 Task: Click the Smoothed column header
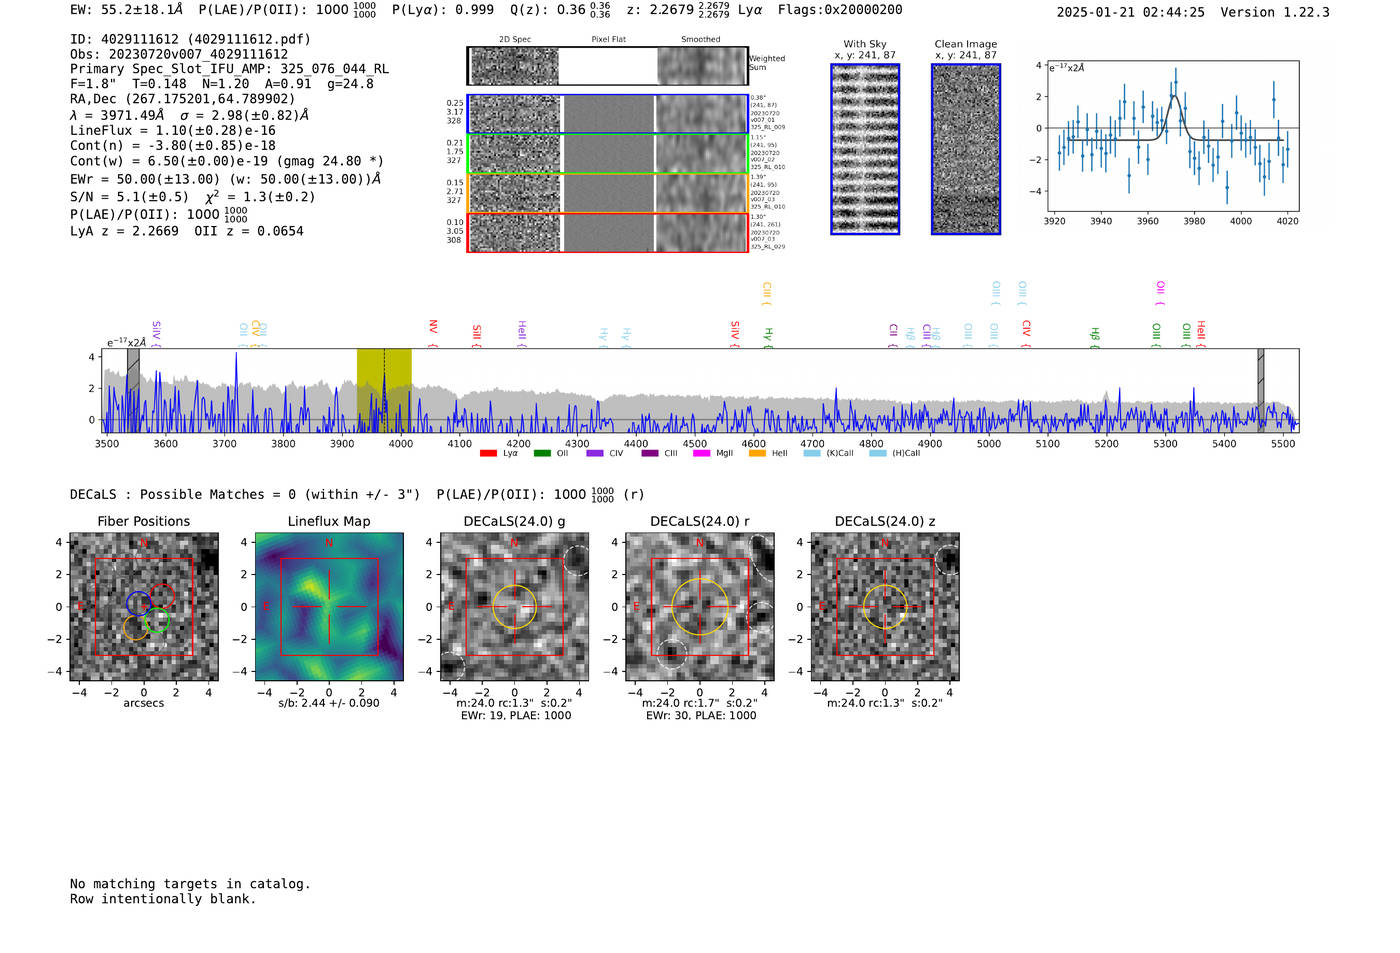701,39
